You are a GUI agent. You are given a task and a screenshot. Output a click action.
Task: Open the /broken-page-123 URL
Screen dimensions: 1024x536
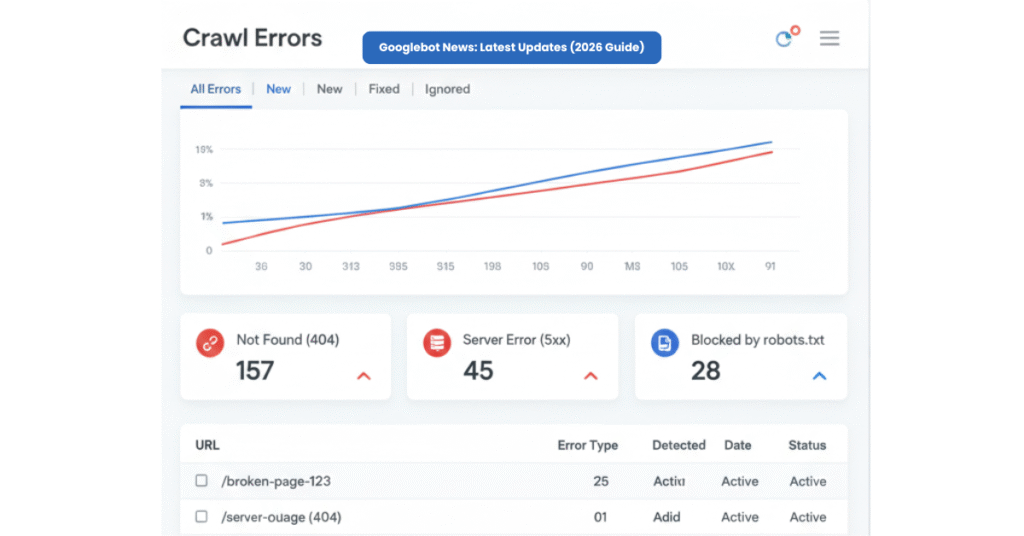[276, 481]
